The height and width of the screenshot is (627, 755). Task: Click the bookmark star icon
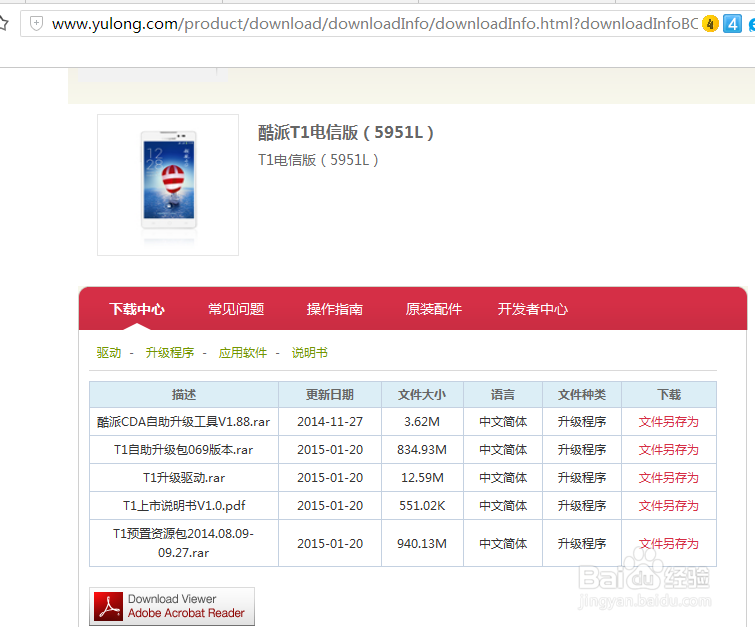click(3, 23)
